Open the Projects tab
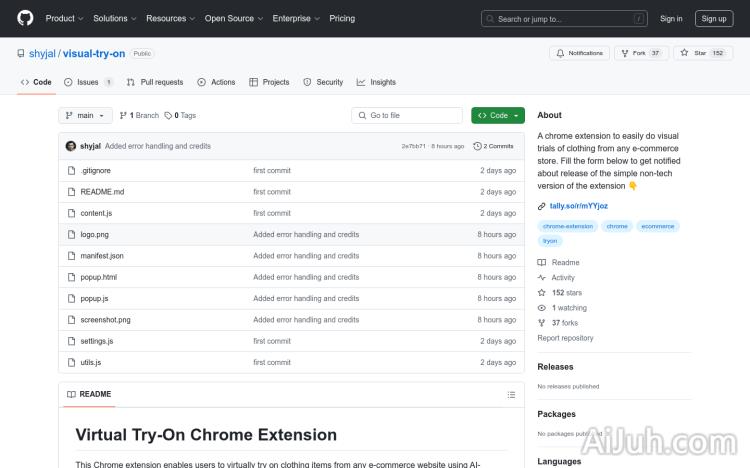This screenshot has height=468, width=750. point(269,82)
